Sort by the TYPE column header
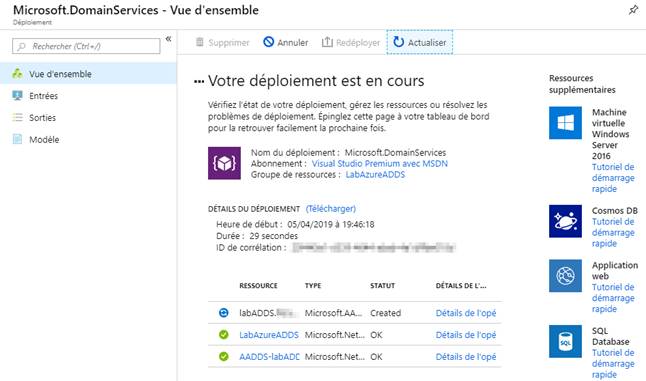The width and height of the screenshot is (646, 381). (313, 285)
